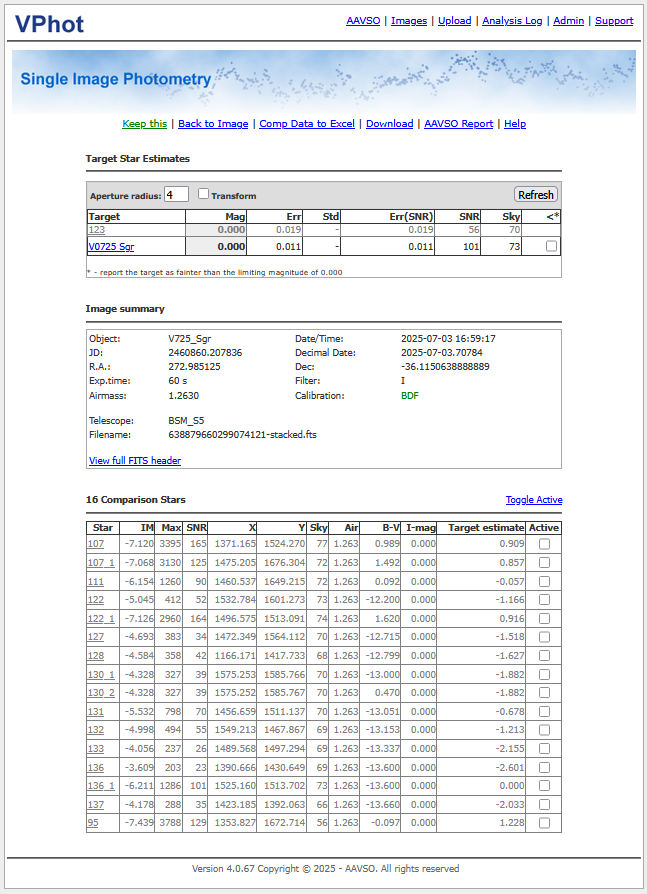This screenshot has width=647, height=894.
Task: Activate comparison star 130_1
Action: (x=544, y=674)
